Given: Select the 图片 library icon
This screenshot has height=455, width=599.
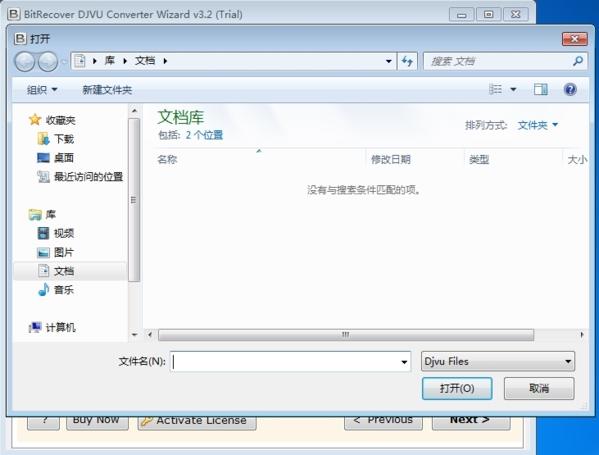Looking at the screenshot, I should 43,252.
